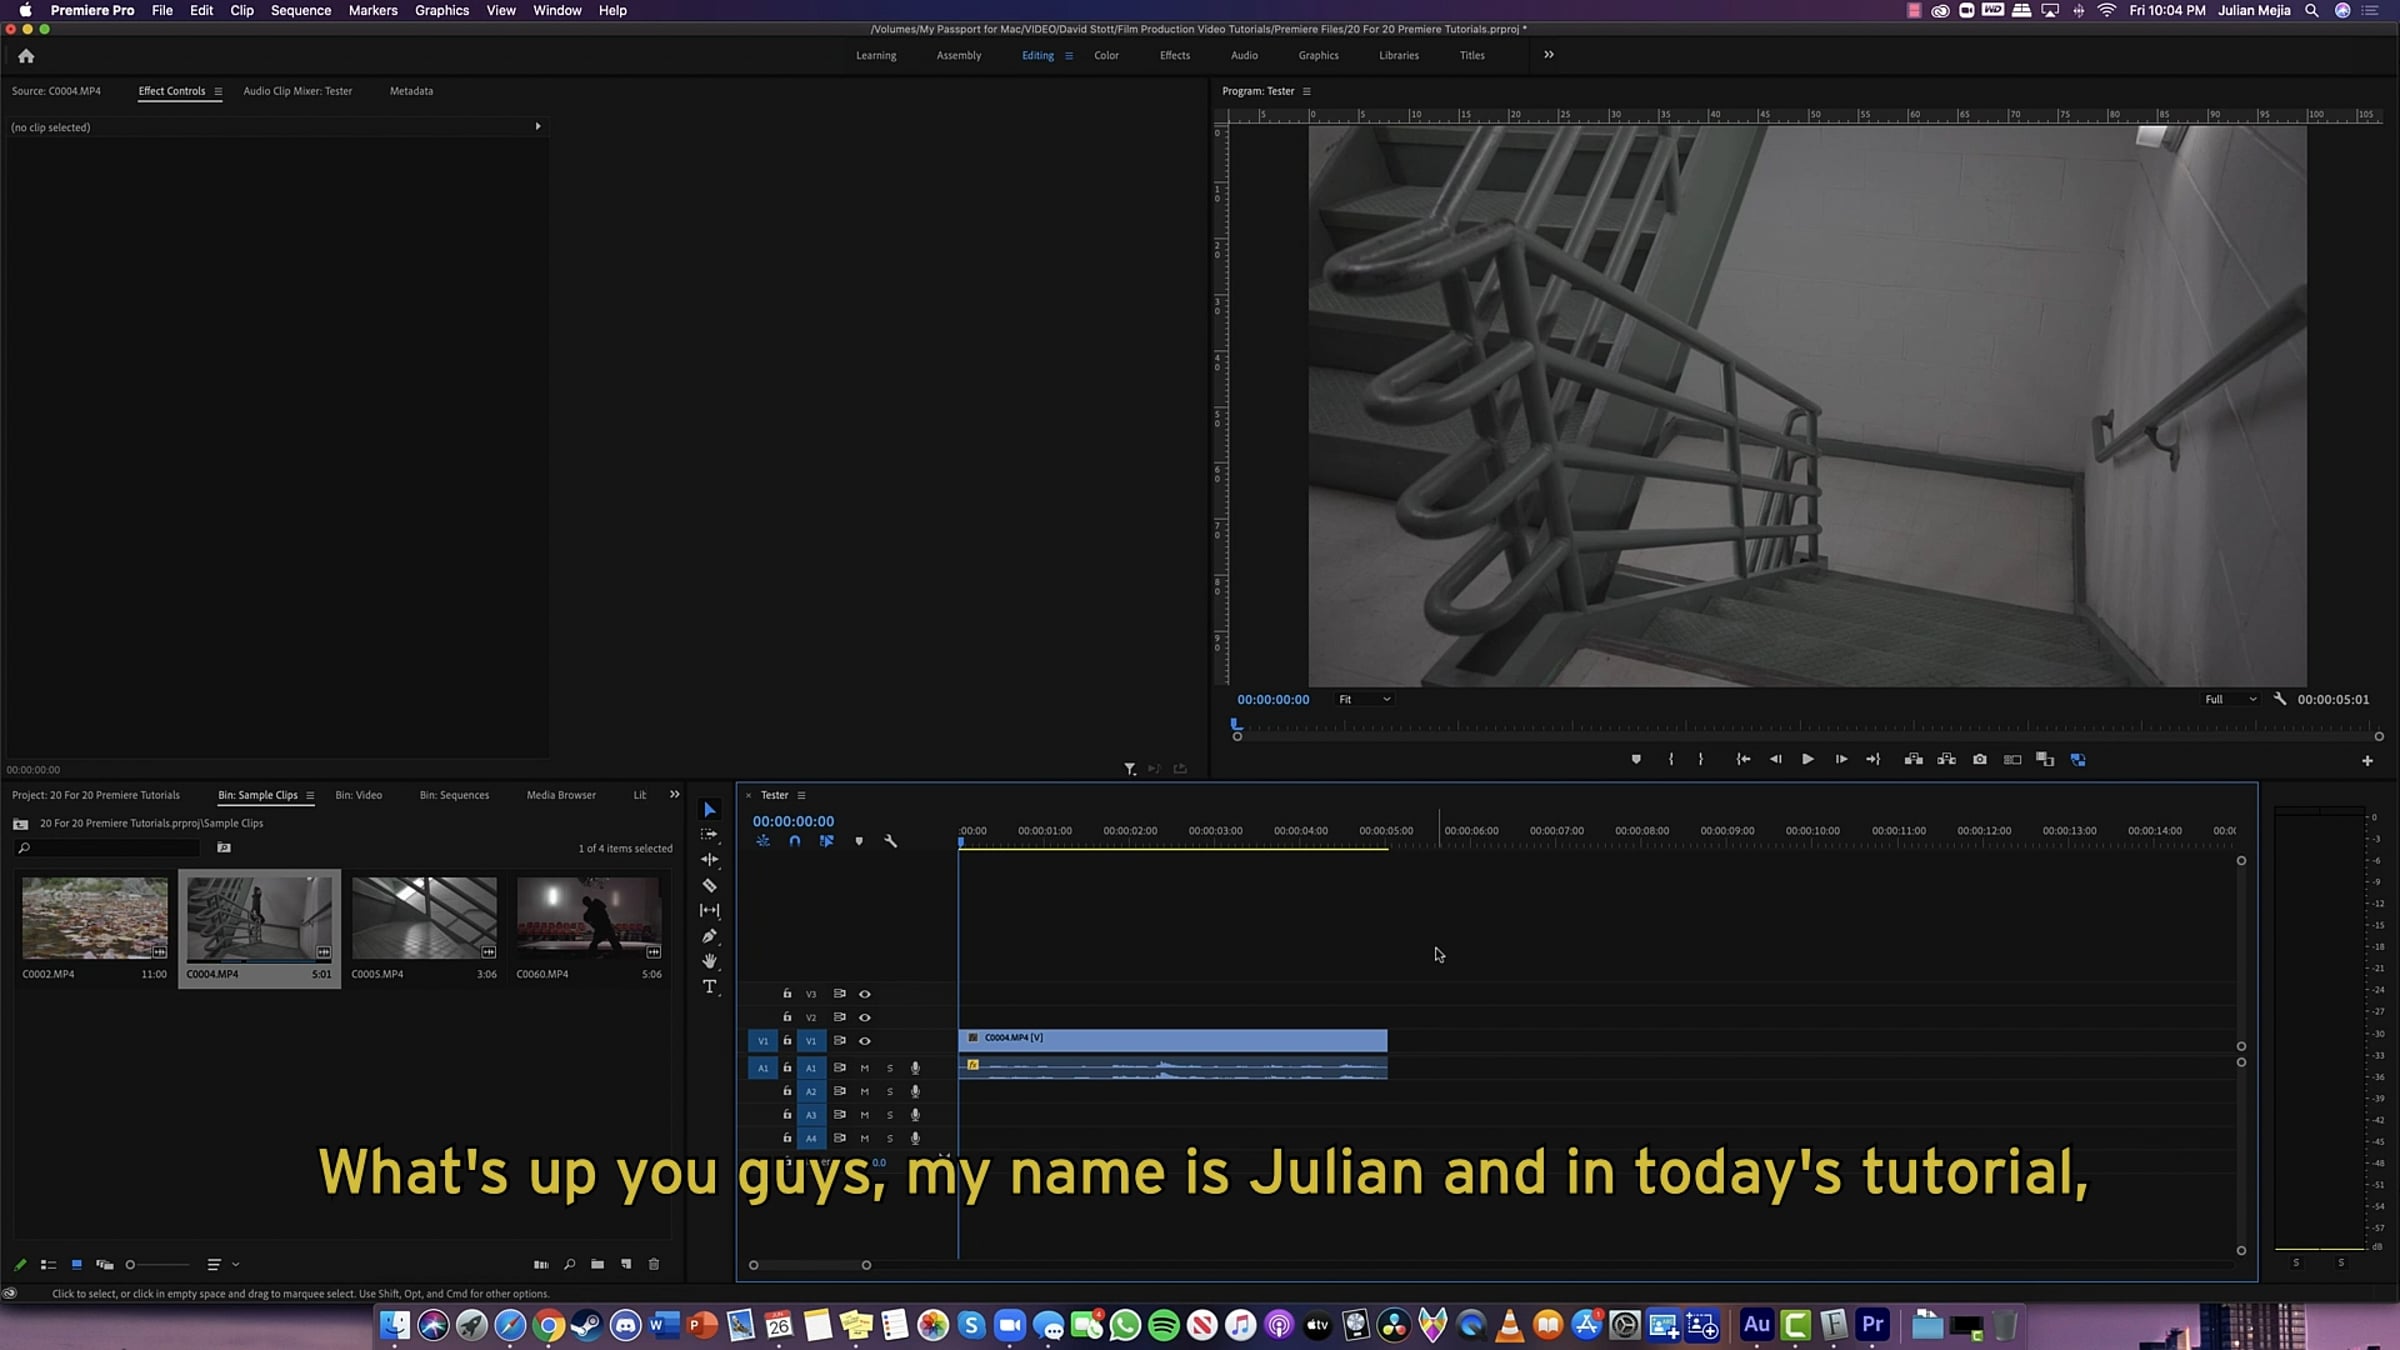Select the Hand tool
This screenshot has height=1350, width=2400.
(x=709, y=961)
